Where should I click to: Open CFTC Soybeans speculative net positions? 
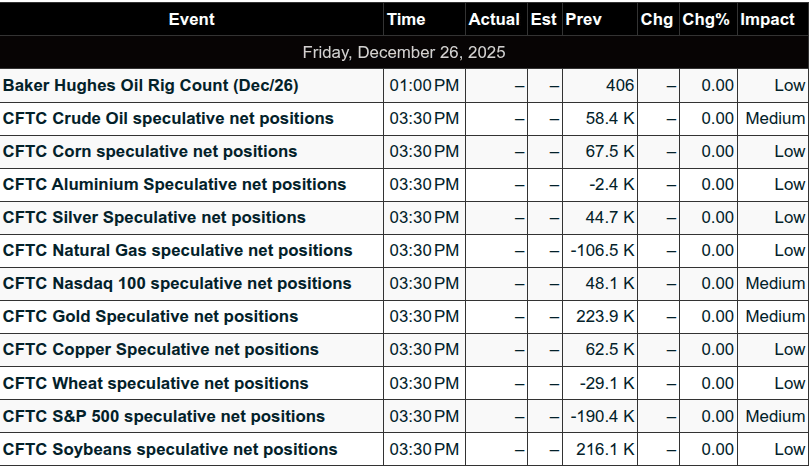pyautogui.click(x=170, y=449)
